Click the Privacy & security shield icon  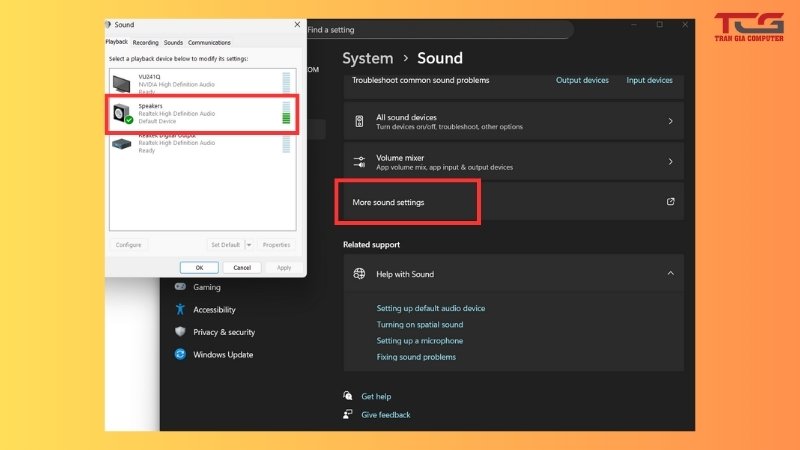(x=180, y=332)
